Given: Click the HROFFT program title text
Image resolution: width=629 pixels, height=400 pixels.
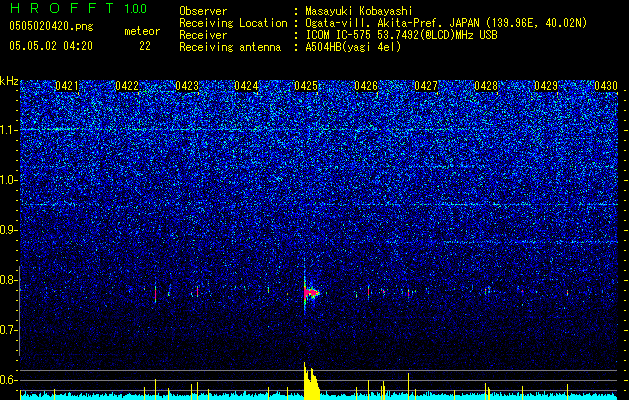Looking at the screenshot, I should 62,8.
